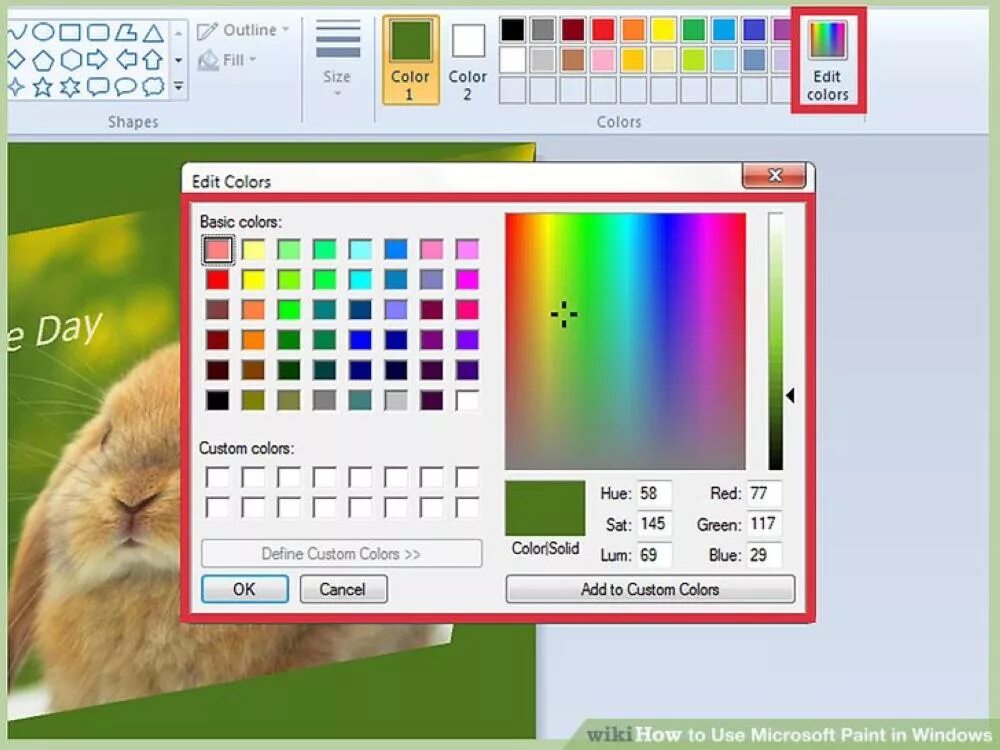This screenshot has width=1000, height=750.
Task: Choose the Triangle shape
Action: click(x=153, y=32)
